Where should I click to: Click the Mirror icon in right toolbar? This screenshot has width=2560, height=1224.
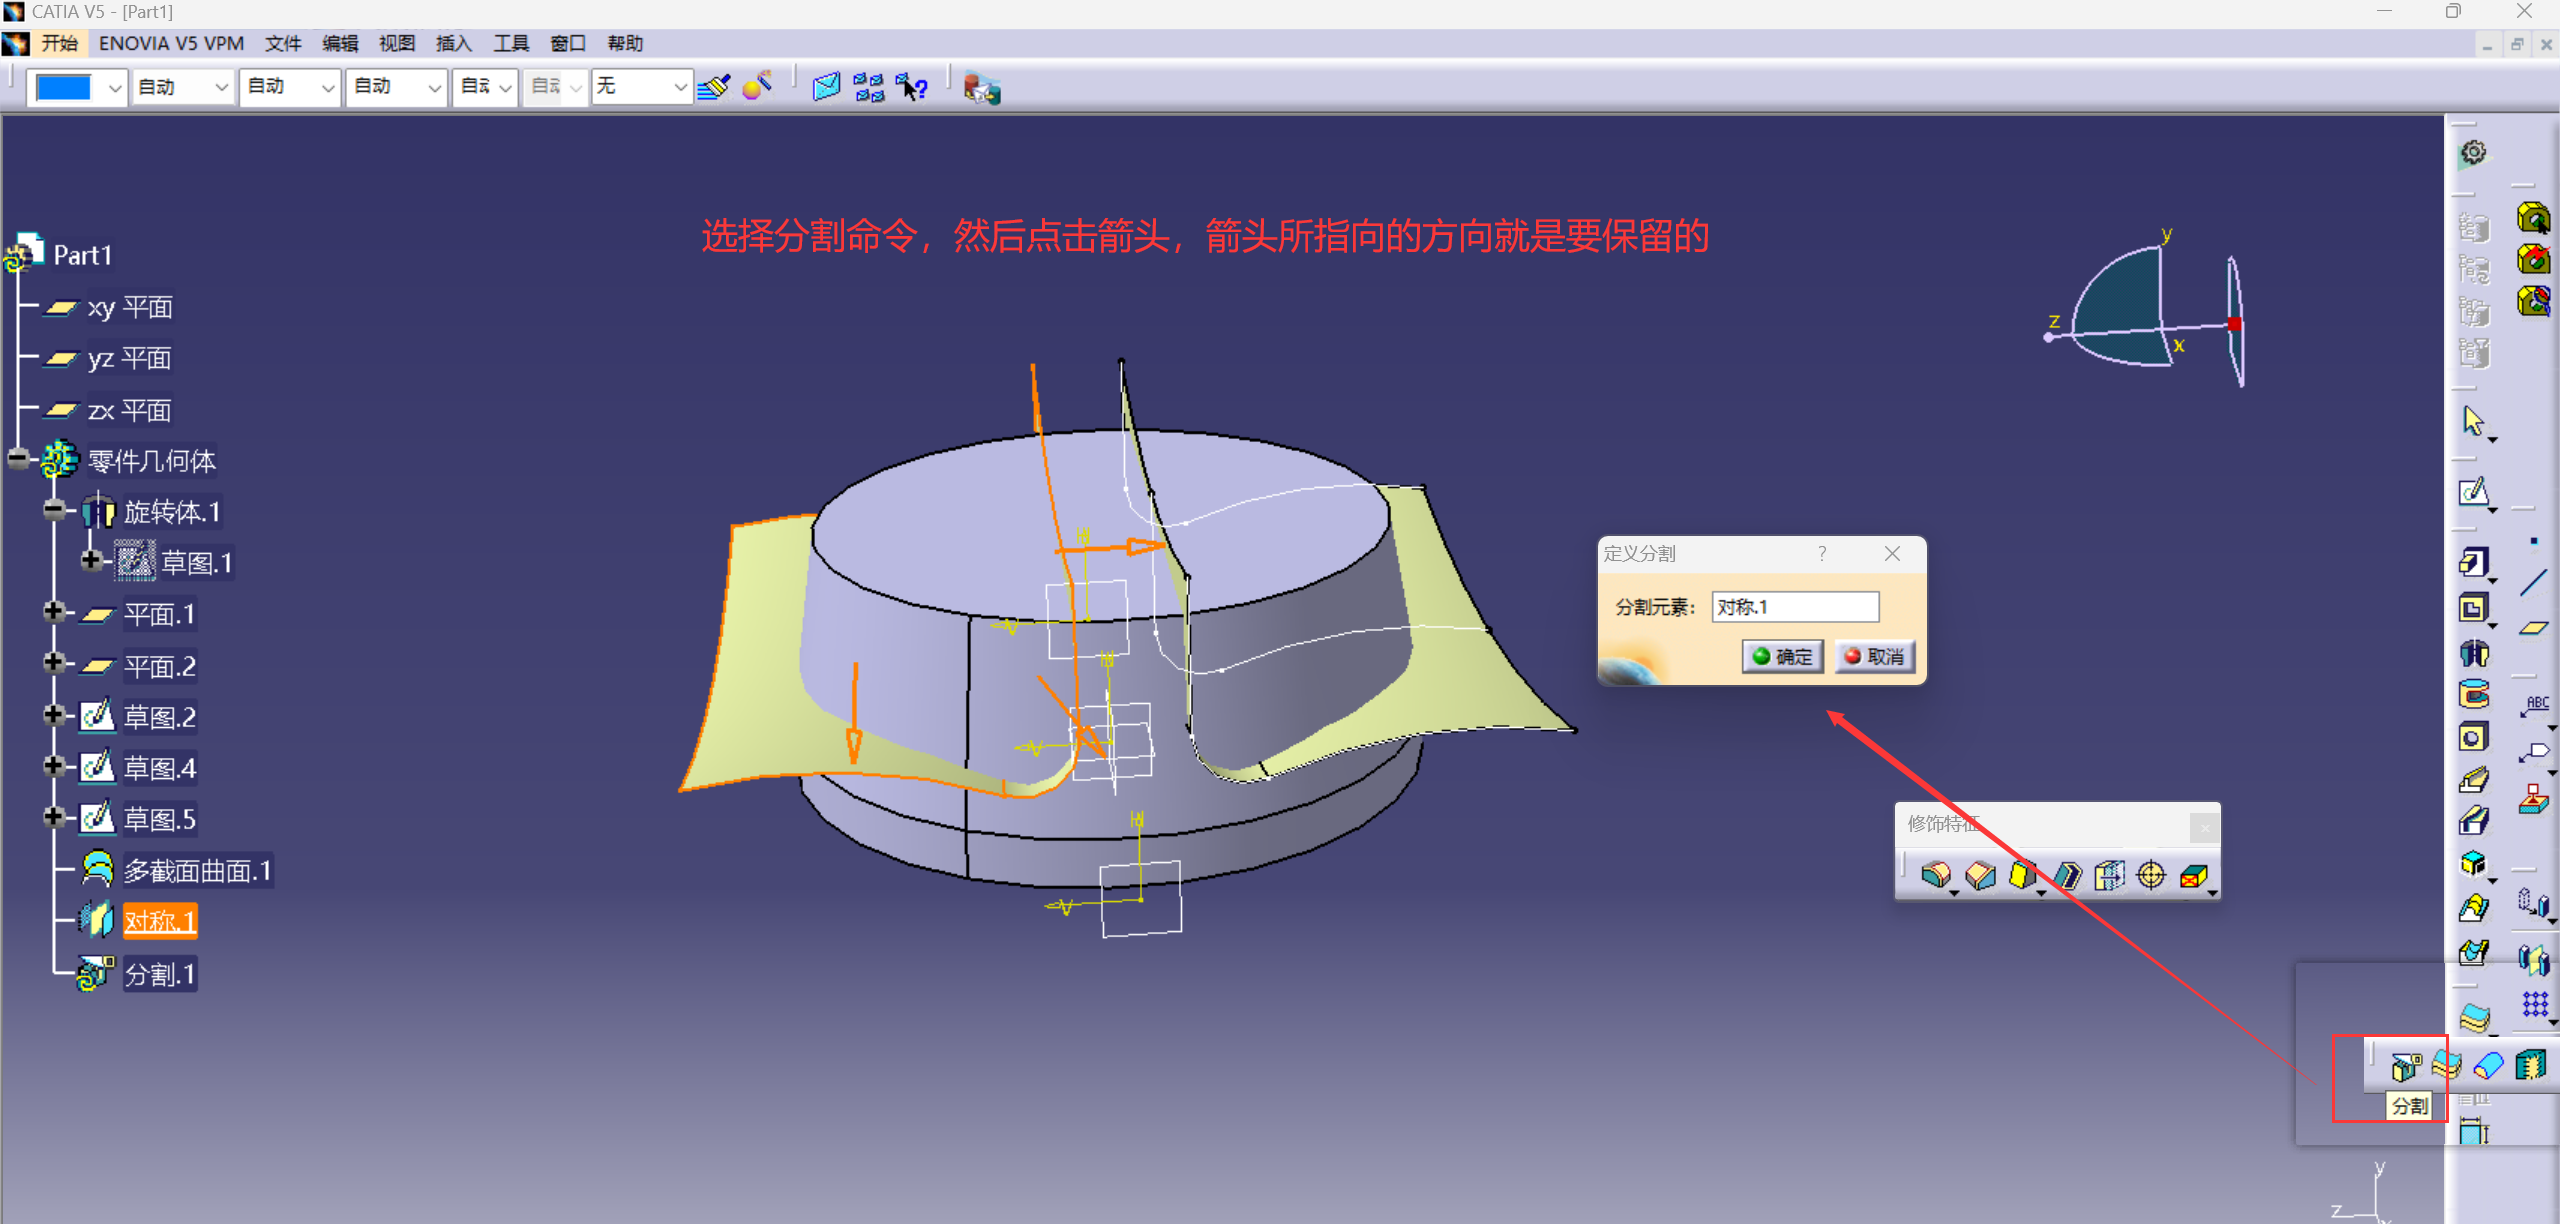(x=2534, y=960)
